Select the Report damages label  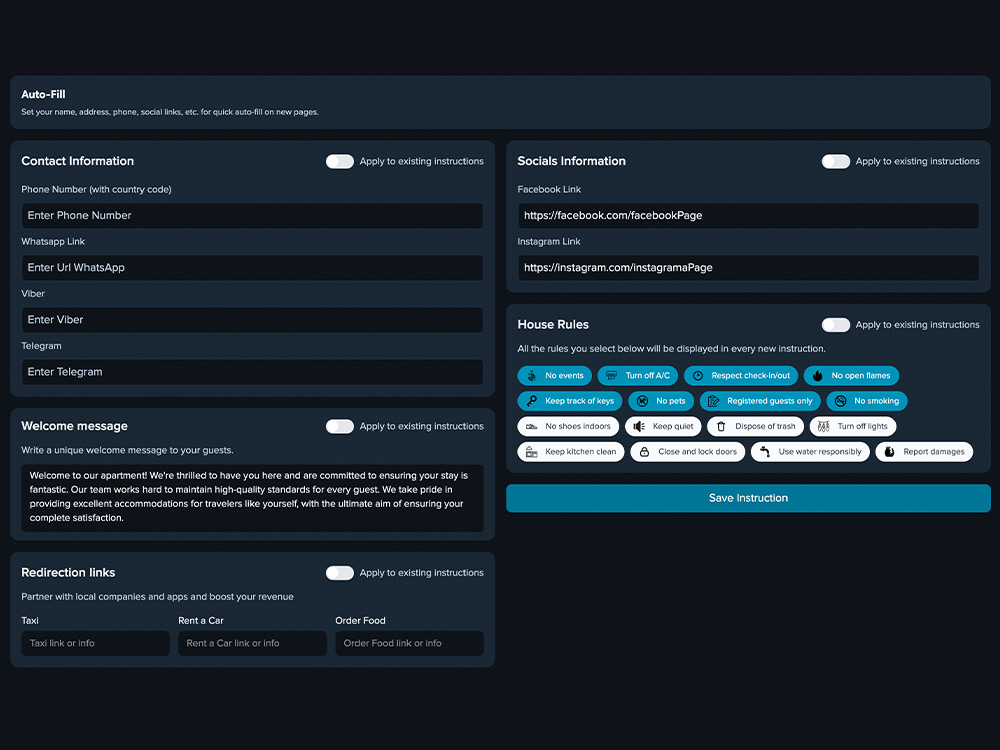934,452
